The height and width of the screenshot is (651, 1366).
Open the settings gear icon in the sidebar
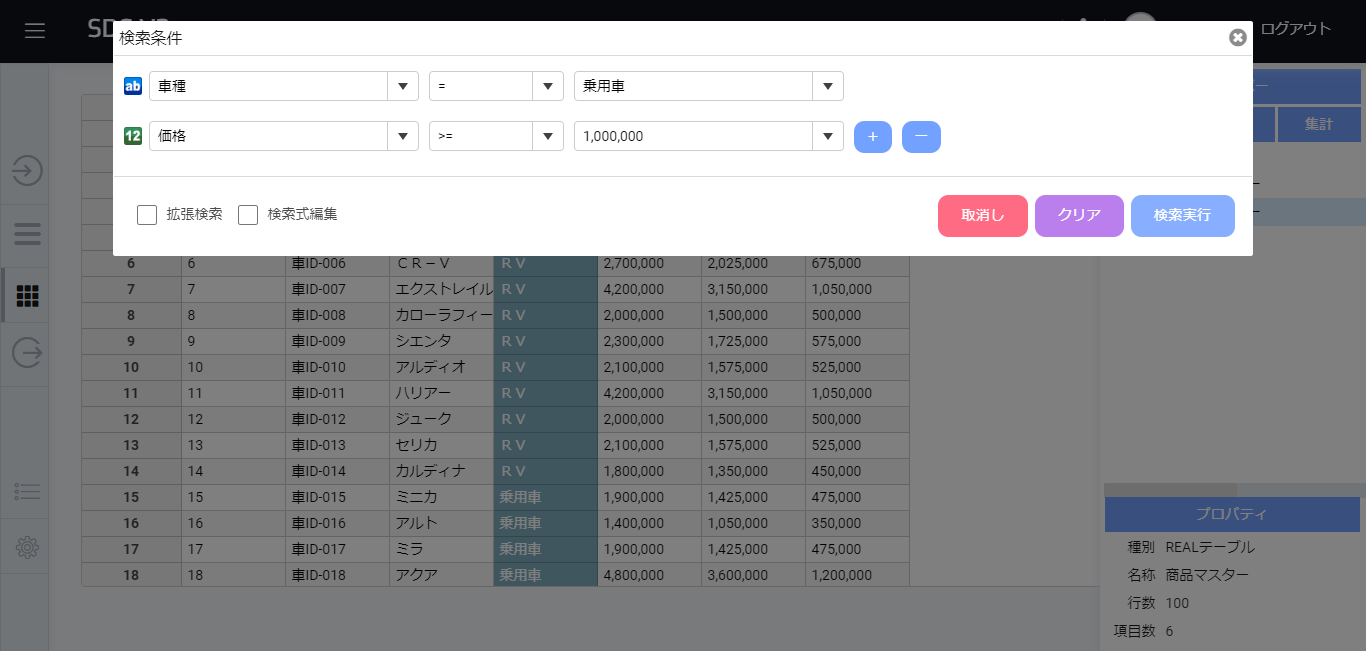point(24,547)
